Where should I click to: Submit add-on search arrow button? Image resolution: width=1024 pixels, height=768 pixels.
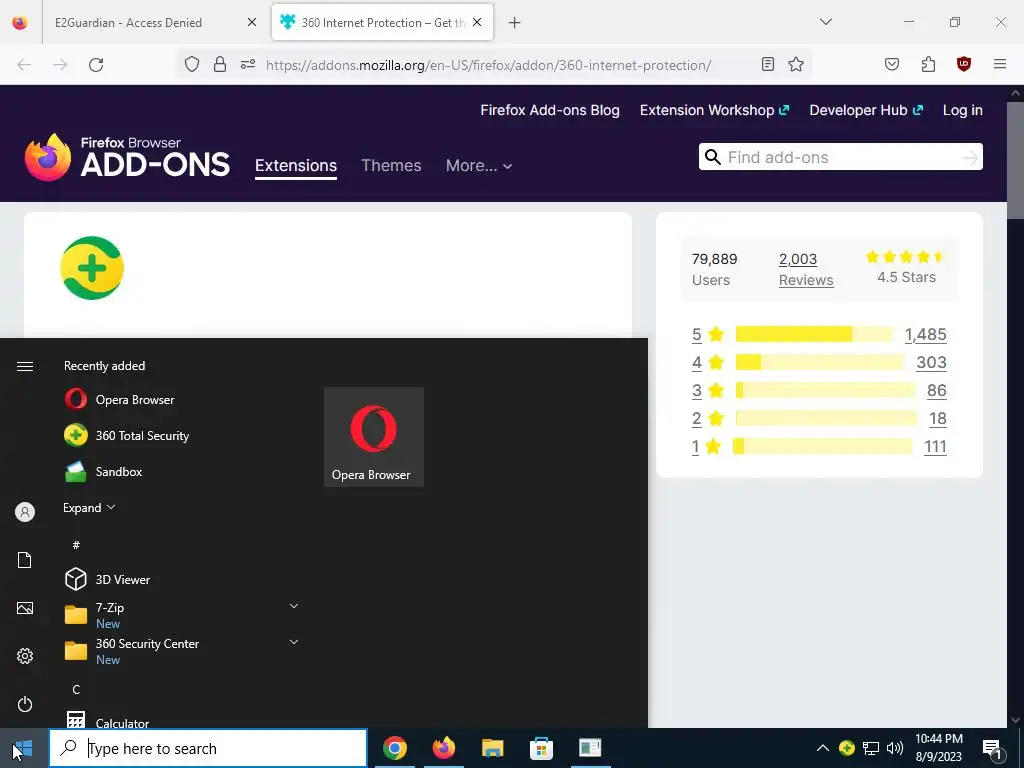click(x=970, y=157)
